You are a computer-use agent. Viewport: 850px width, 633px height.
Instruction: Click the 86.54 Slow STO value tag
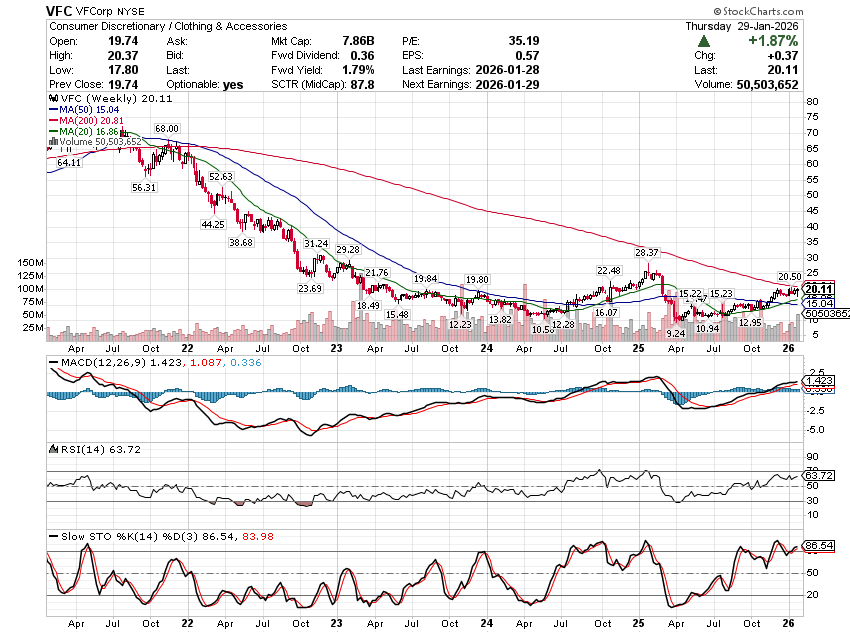(818, 547)
